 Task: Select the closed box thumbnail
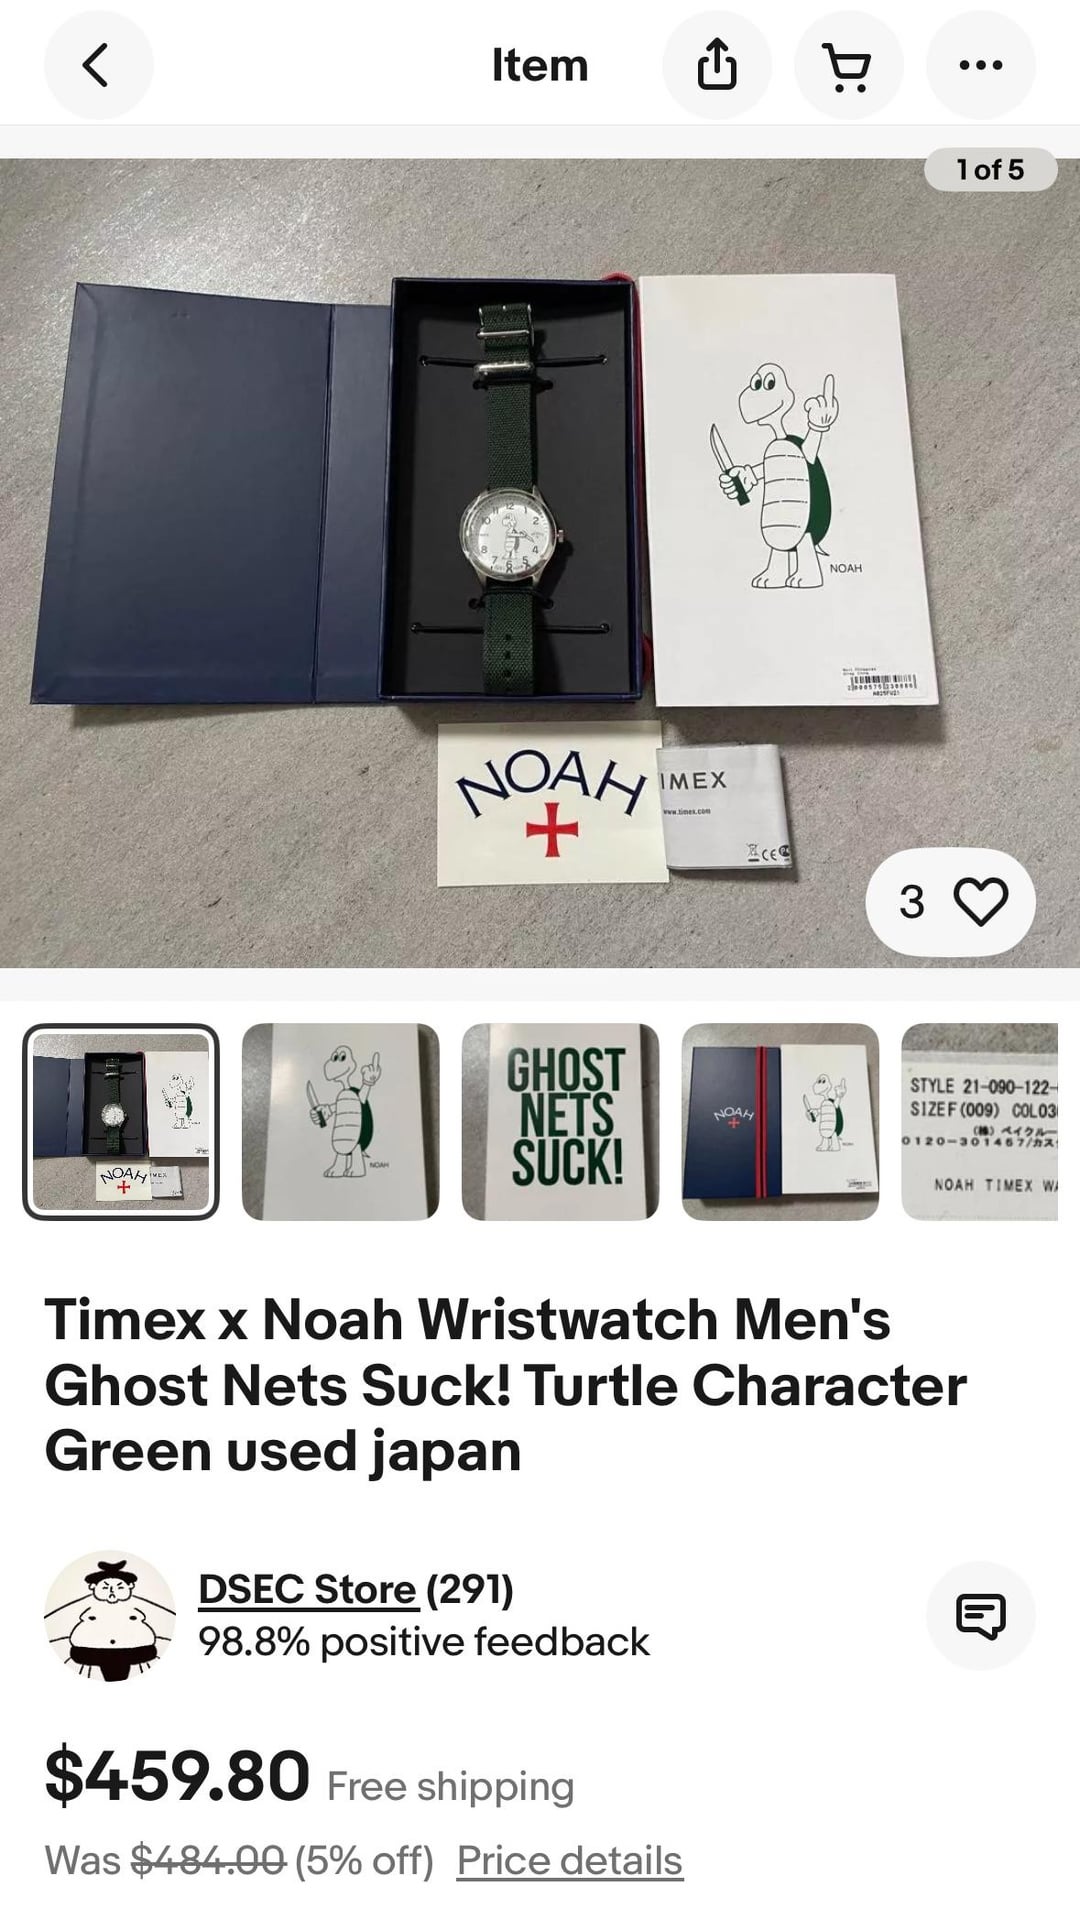[781, 1122]
